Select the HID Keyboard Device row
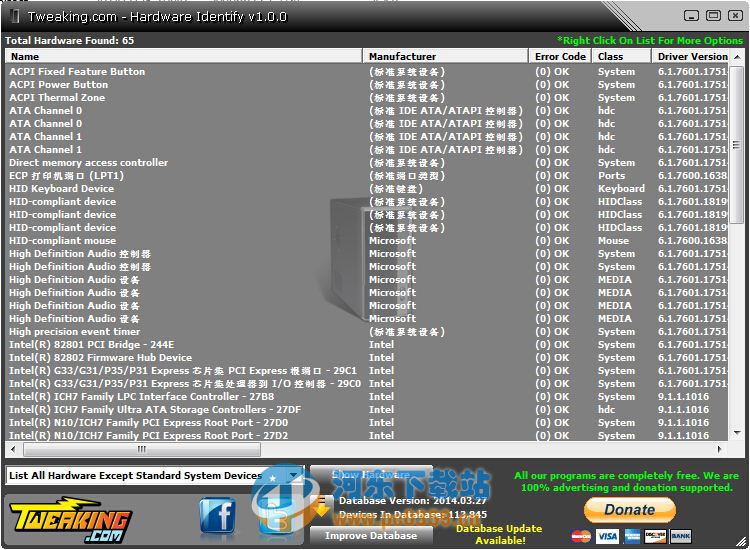Screen dimensions: 750x550 367,188
